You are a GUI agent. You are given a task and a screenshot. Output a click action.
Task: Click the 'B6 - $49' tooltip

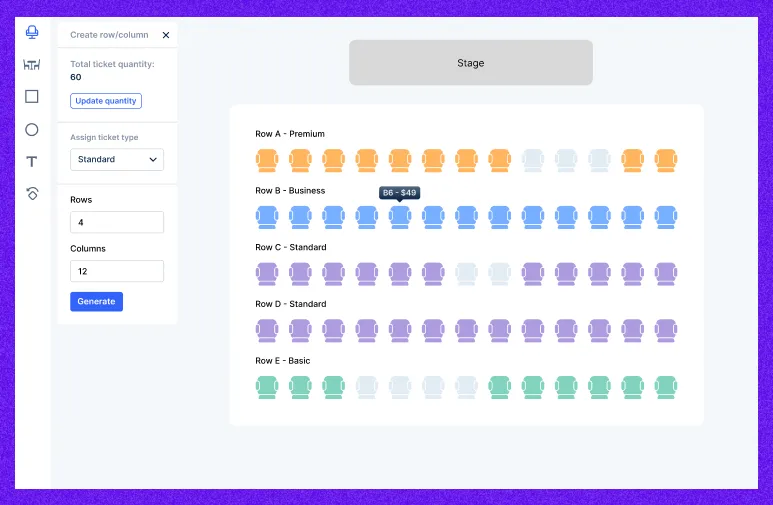pyautogui.click(x=400, y=193)
